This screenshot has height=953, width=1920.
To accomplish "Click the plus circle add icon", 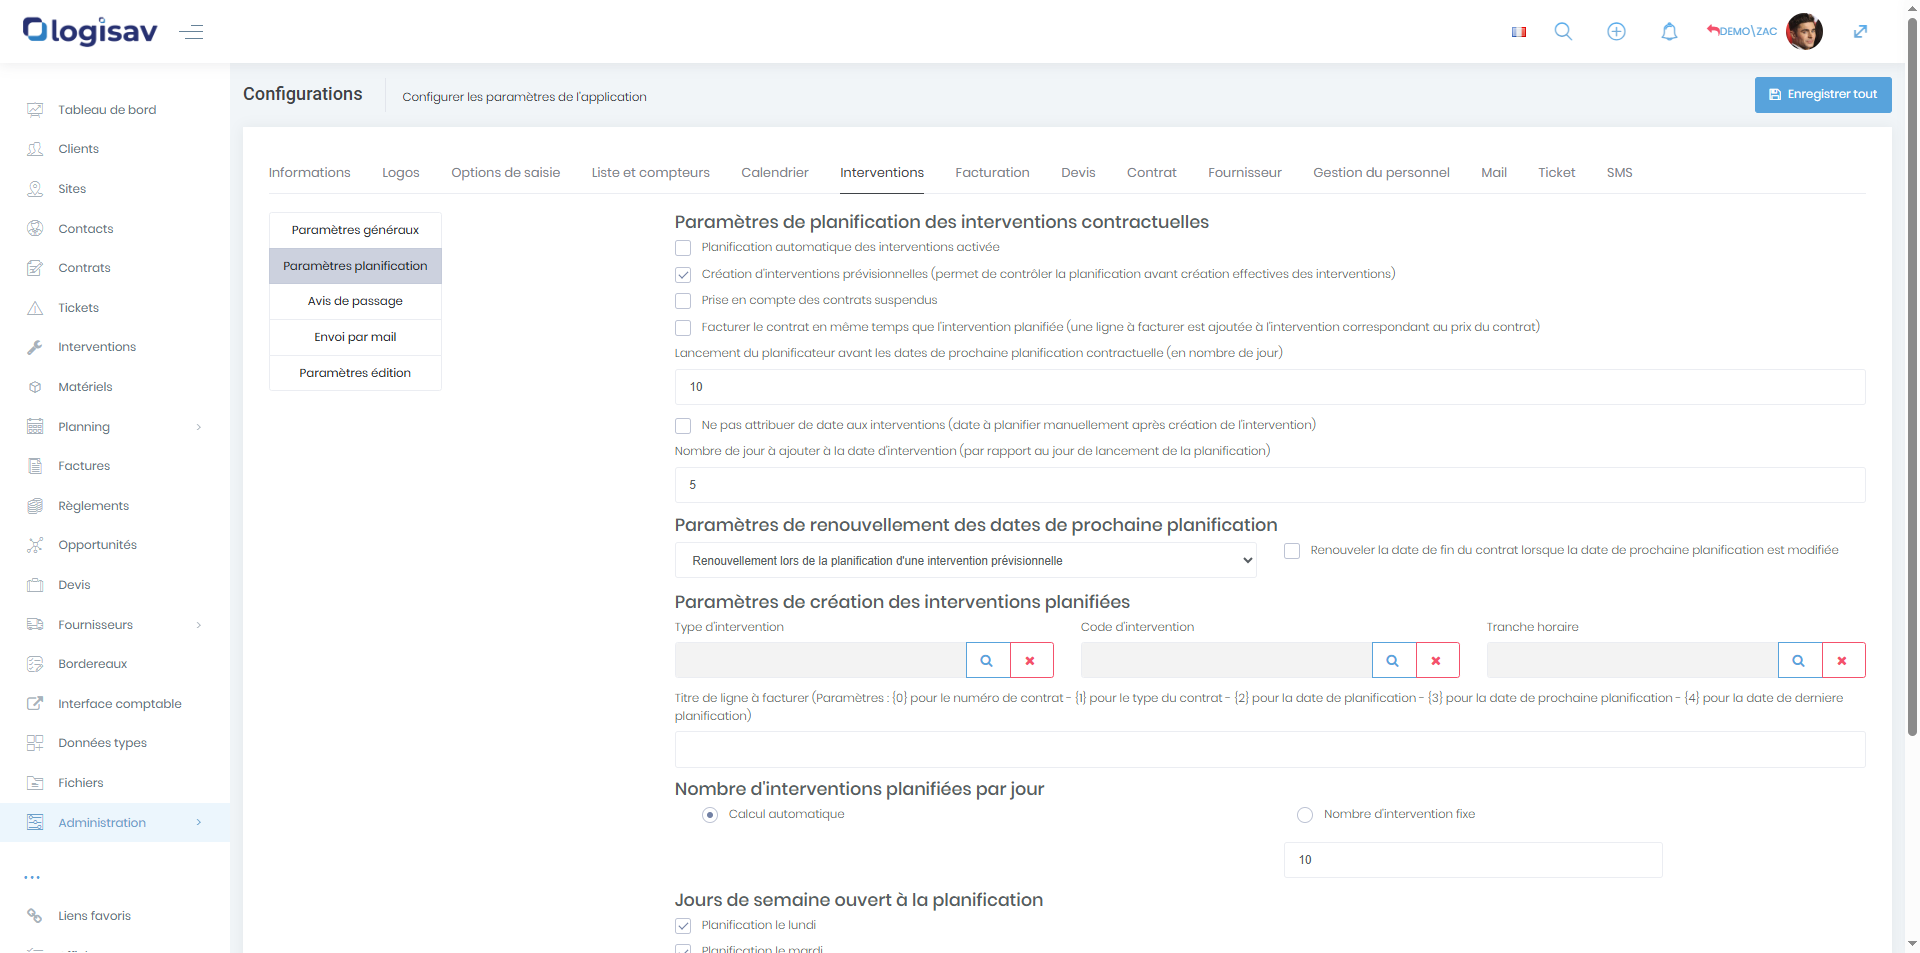I will pos(1616,32).
